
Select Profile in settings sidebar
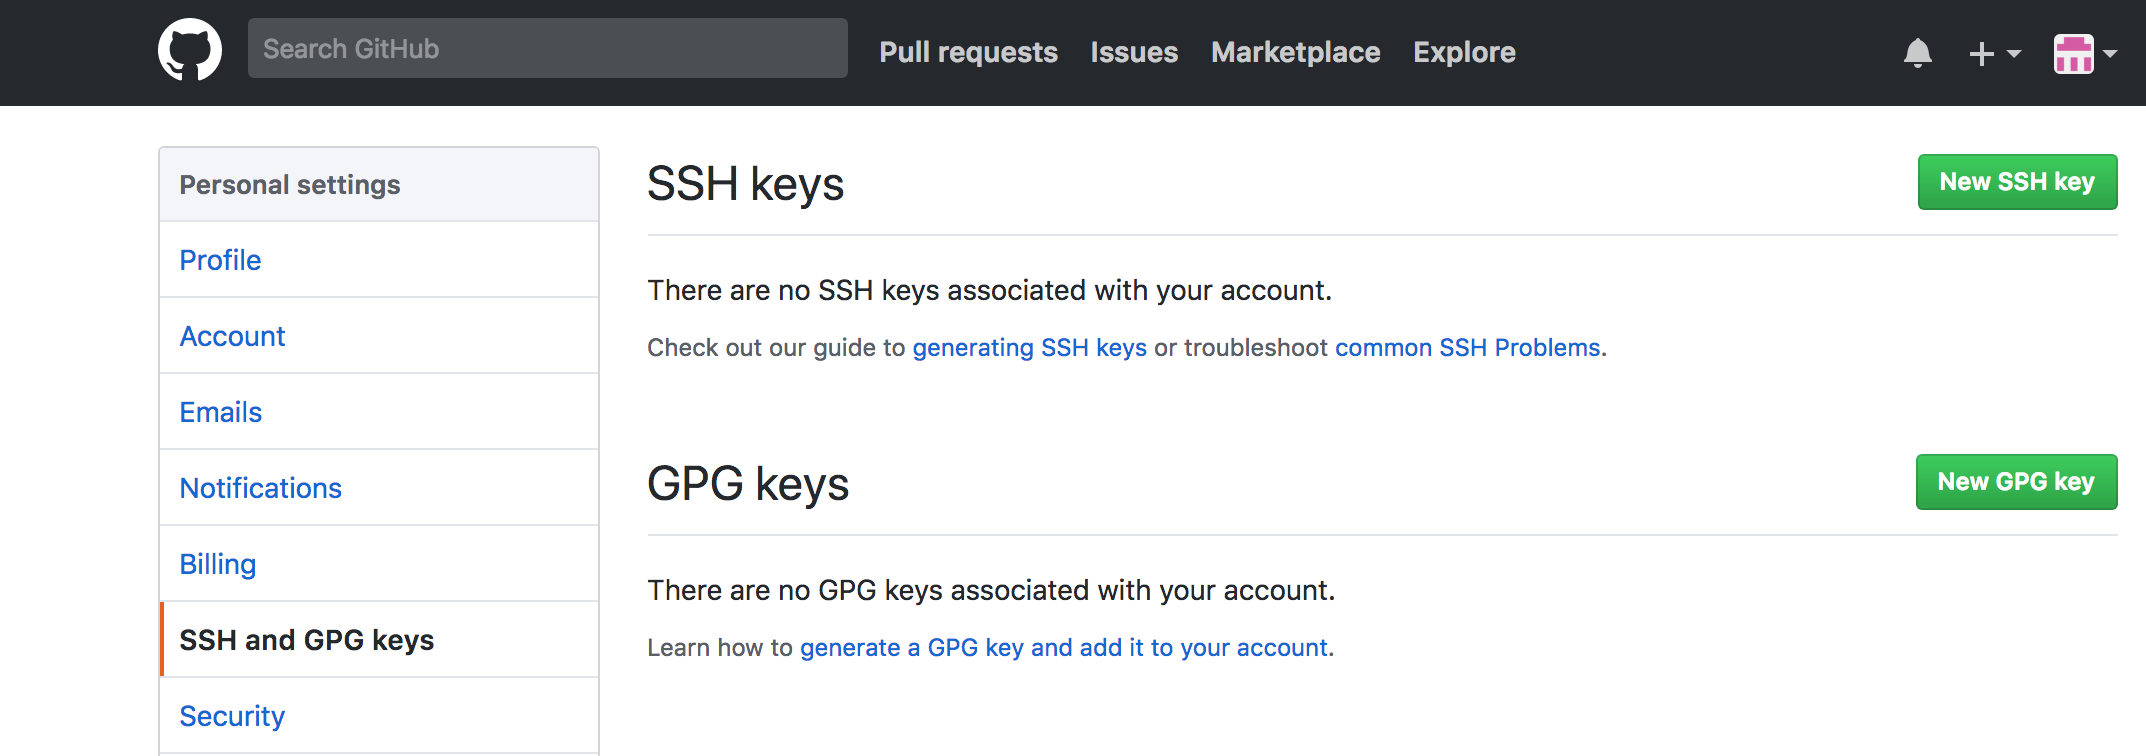[x=379, y=260]
